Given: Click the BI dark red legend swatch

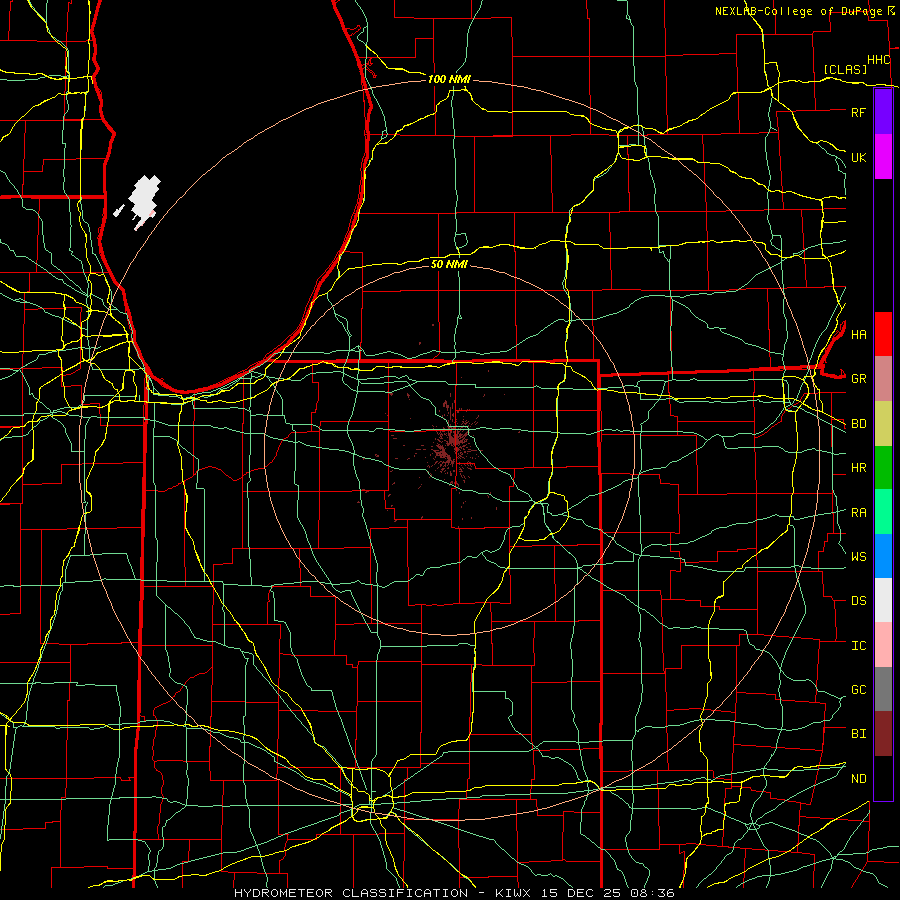Looking at the screenshot, I should click(883, 734).
